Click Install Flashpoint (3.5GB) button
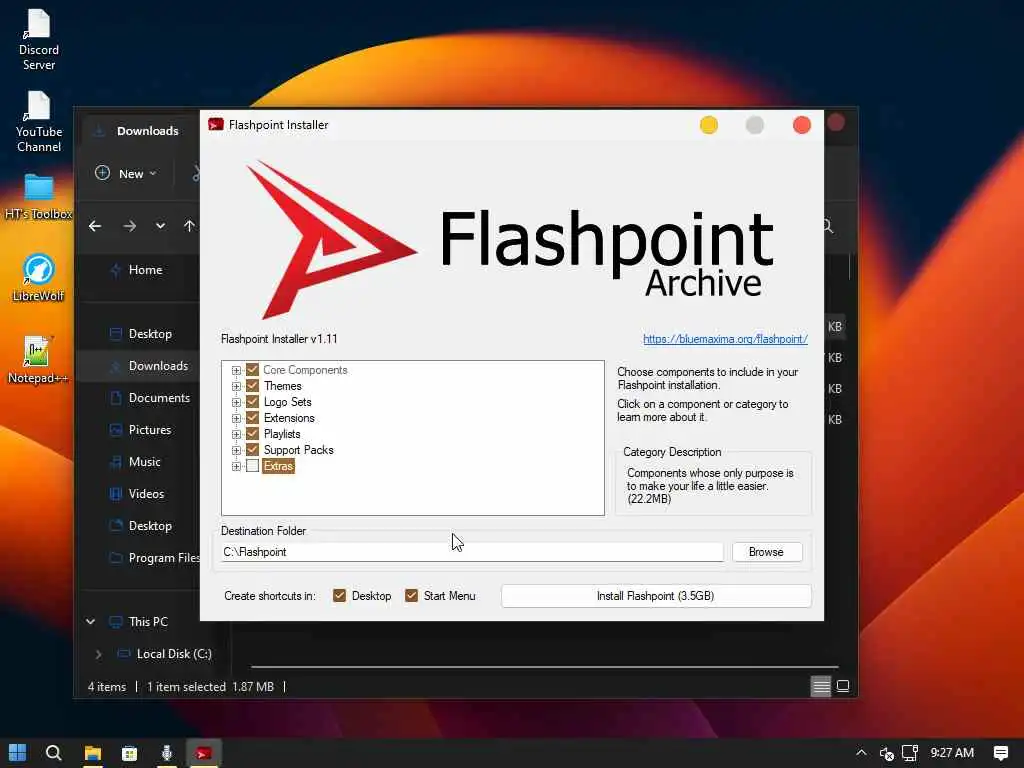1024x768 pixels. click(x=656, y=596)
